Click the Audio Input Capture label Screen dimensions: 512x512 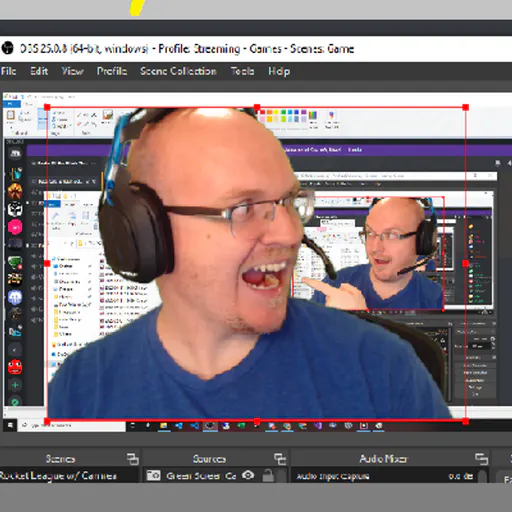point(333,476)
